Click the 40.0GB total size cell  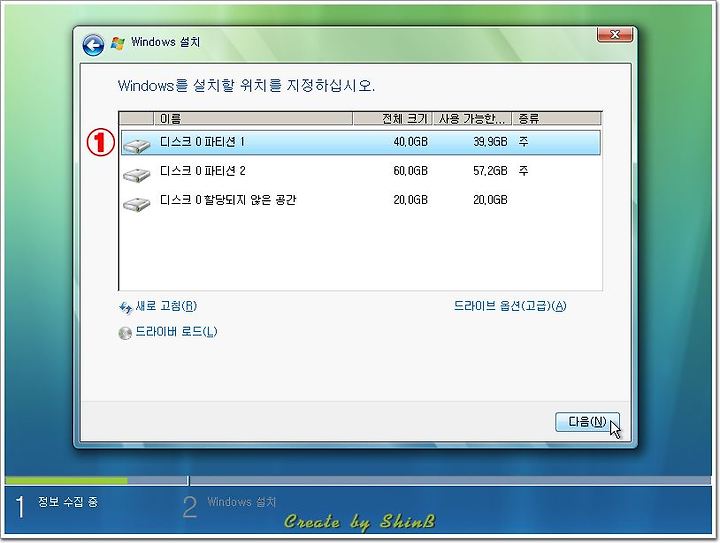[411, 142]
